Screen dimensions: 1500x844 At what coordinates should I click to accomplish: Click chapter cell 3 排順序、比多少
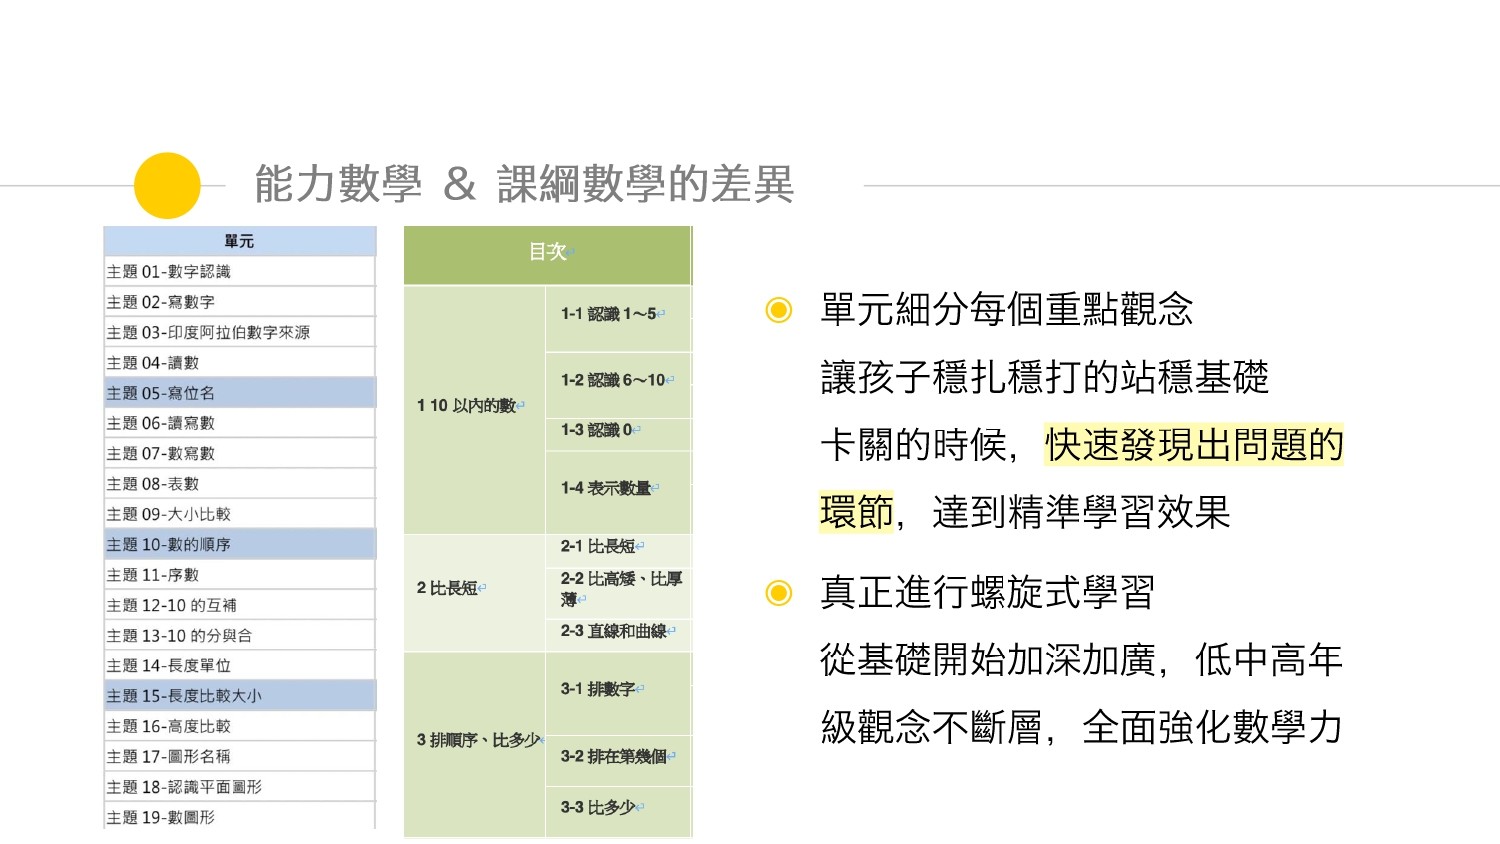[x=475, y=744]
